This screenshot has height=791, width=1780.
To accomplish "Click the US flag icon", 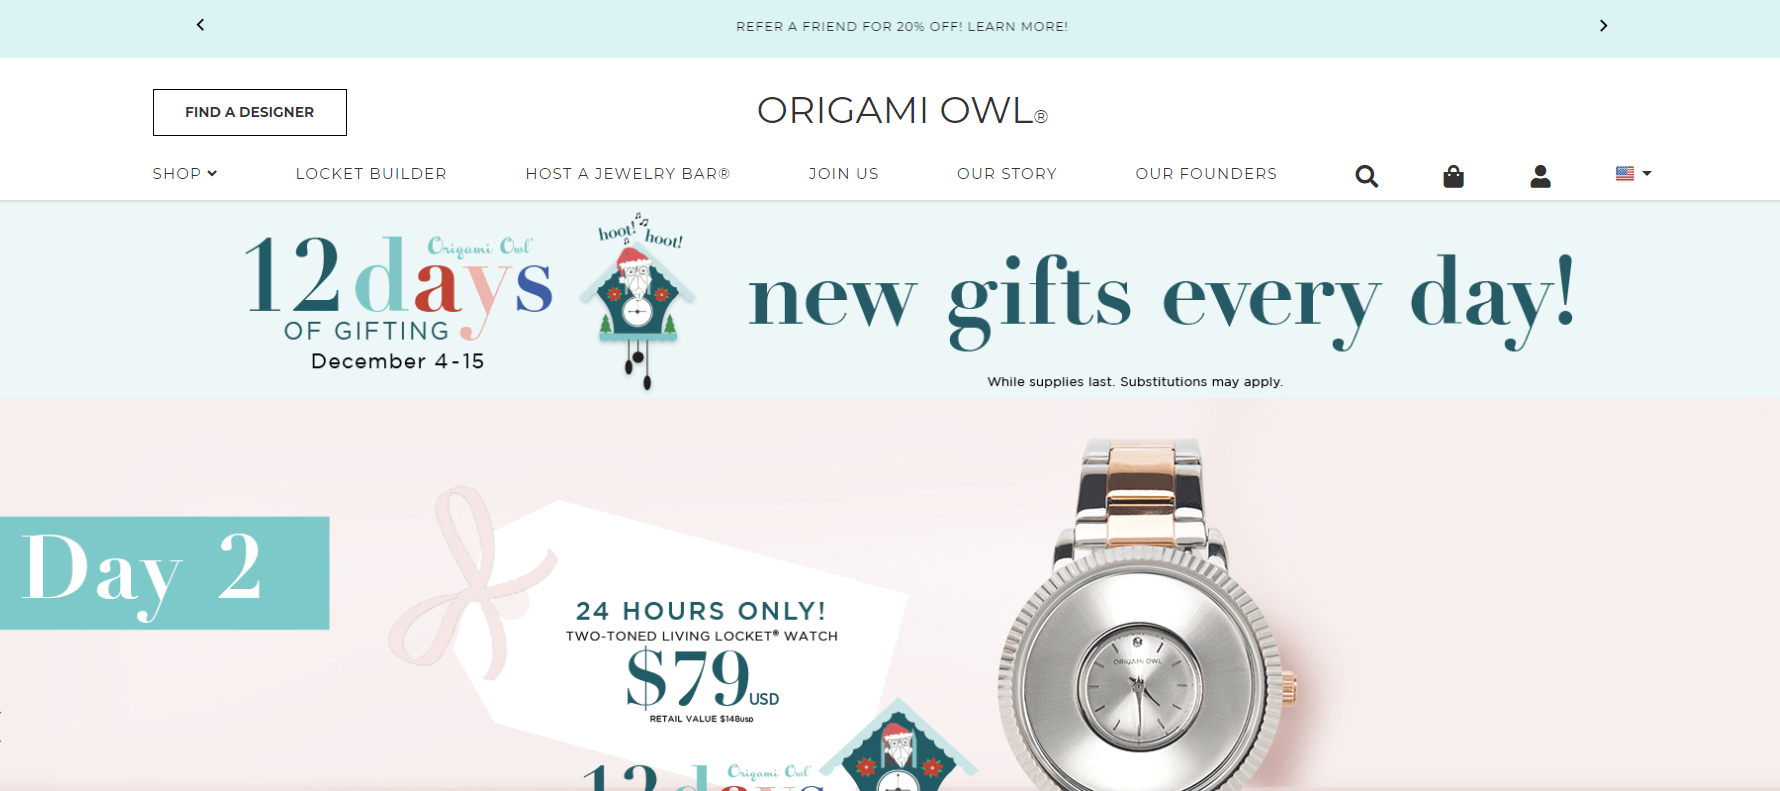I will click(x=1625, y=173).
